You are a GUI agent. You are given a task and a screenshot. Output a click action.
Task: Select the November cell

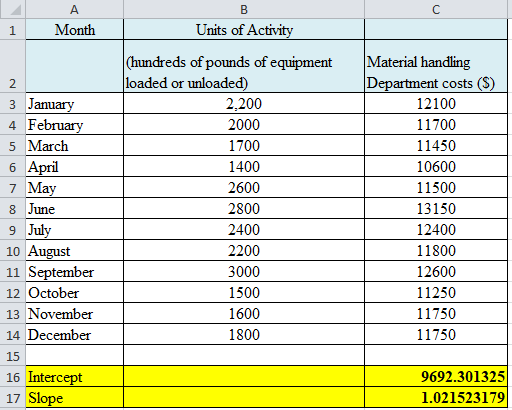[x=74, y=314]
